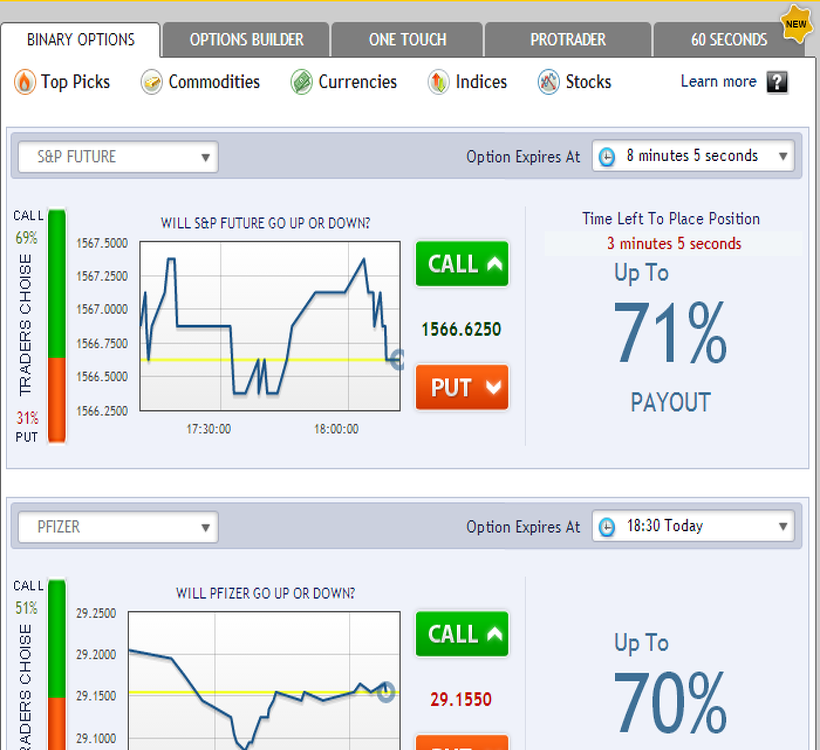Click the Commodities category link

pos(214,82)
